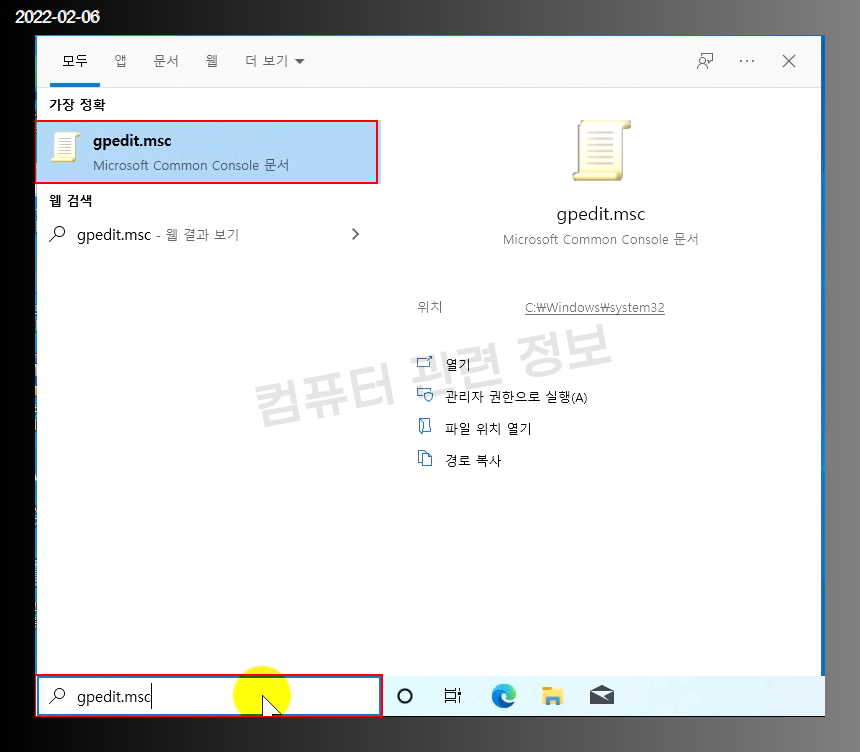860x752 pixels.
Task: Click 열기 to open gpedit.msc
Action: click(x=457, y=365)
